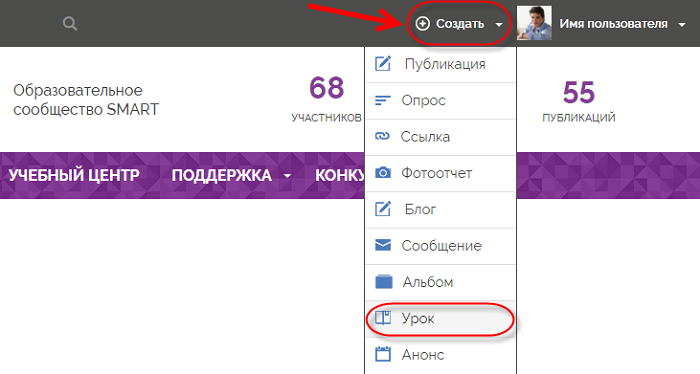Click the Сообщение envelope icon
The width and height of the screenshot is (700, 374).
coord(383,245)
